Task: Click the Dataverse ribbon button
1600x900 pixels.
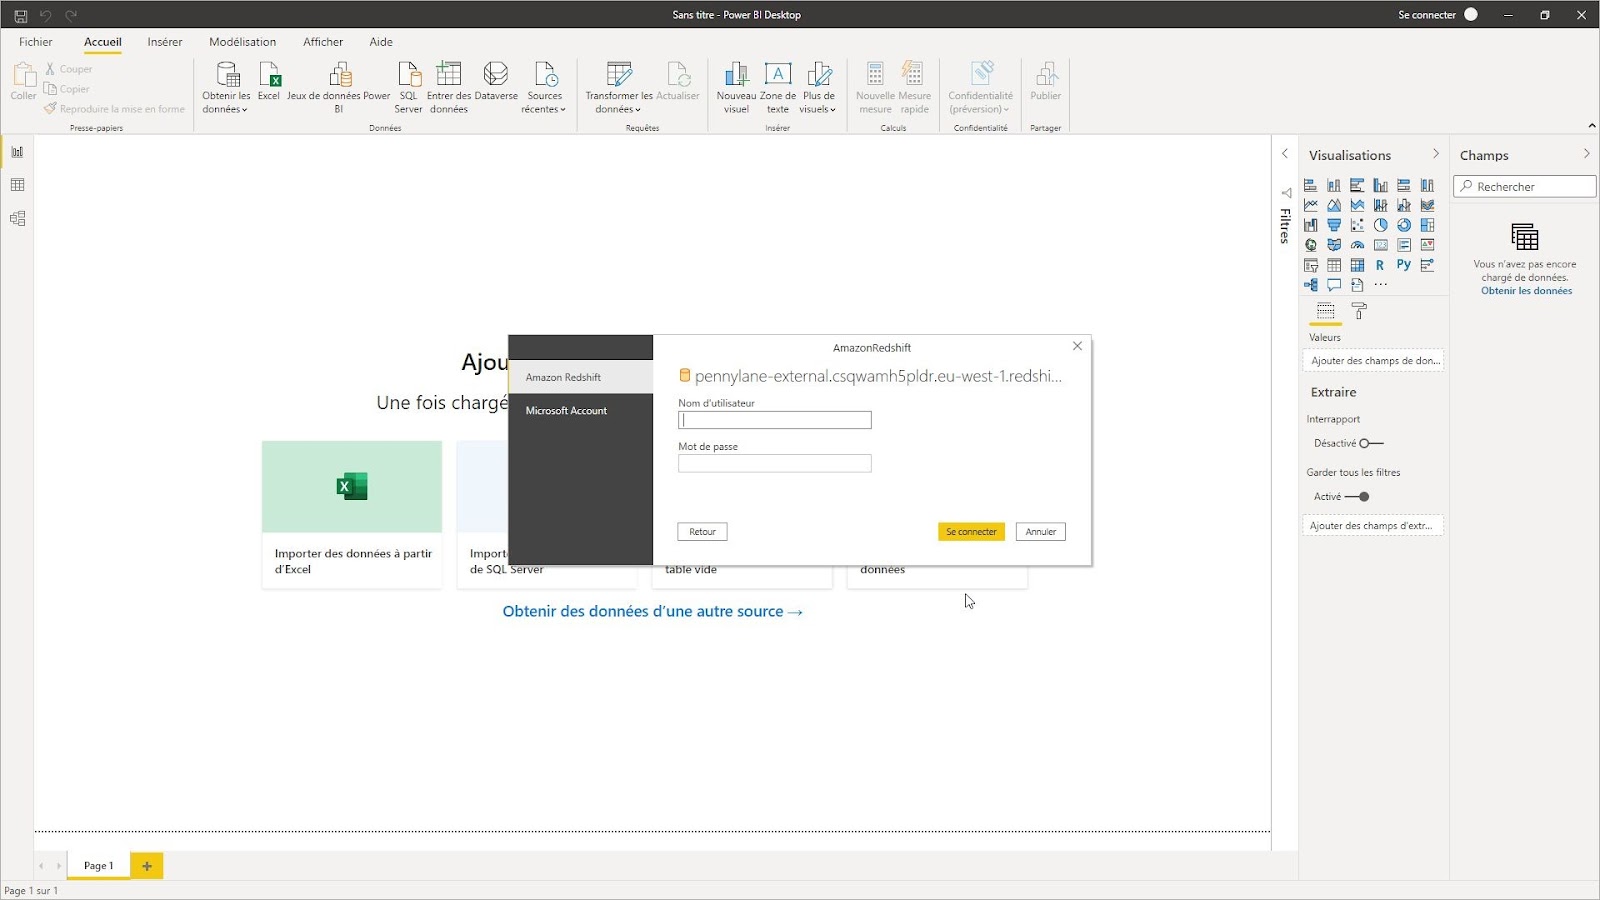Action: click(496, 81)
